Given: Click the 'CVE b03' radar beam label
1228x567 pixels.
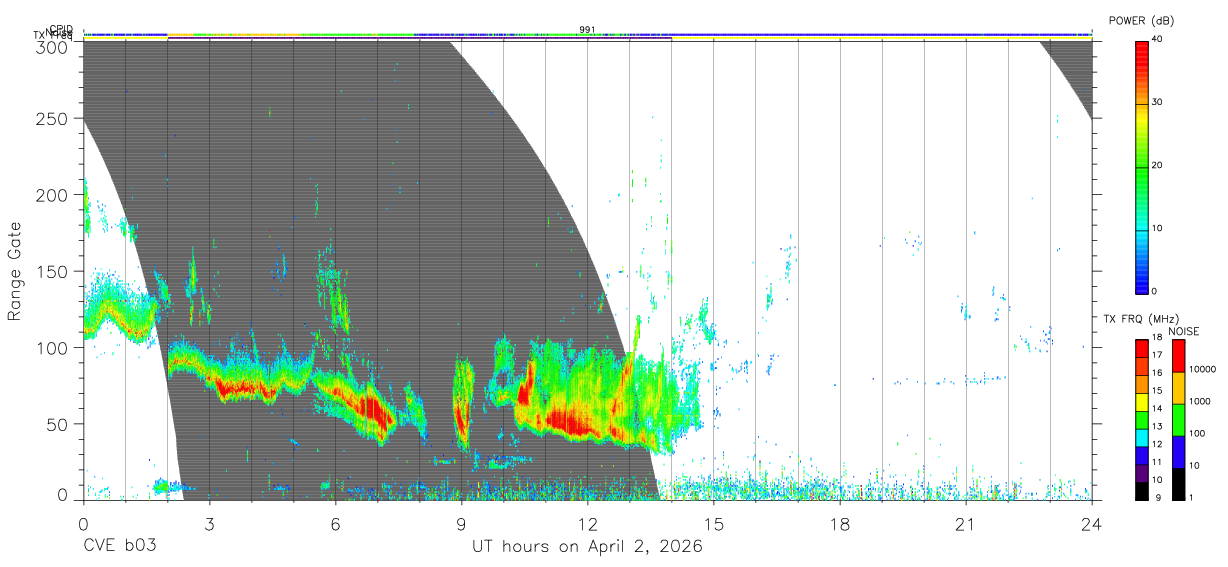Looking at the screenshot, I should 119,547.
